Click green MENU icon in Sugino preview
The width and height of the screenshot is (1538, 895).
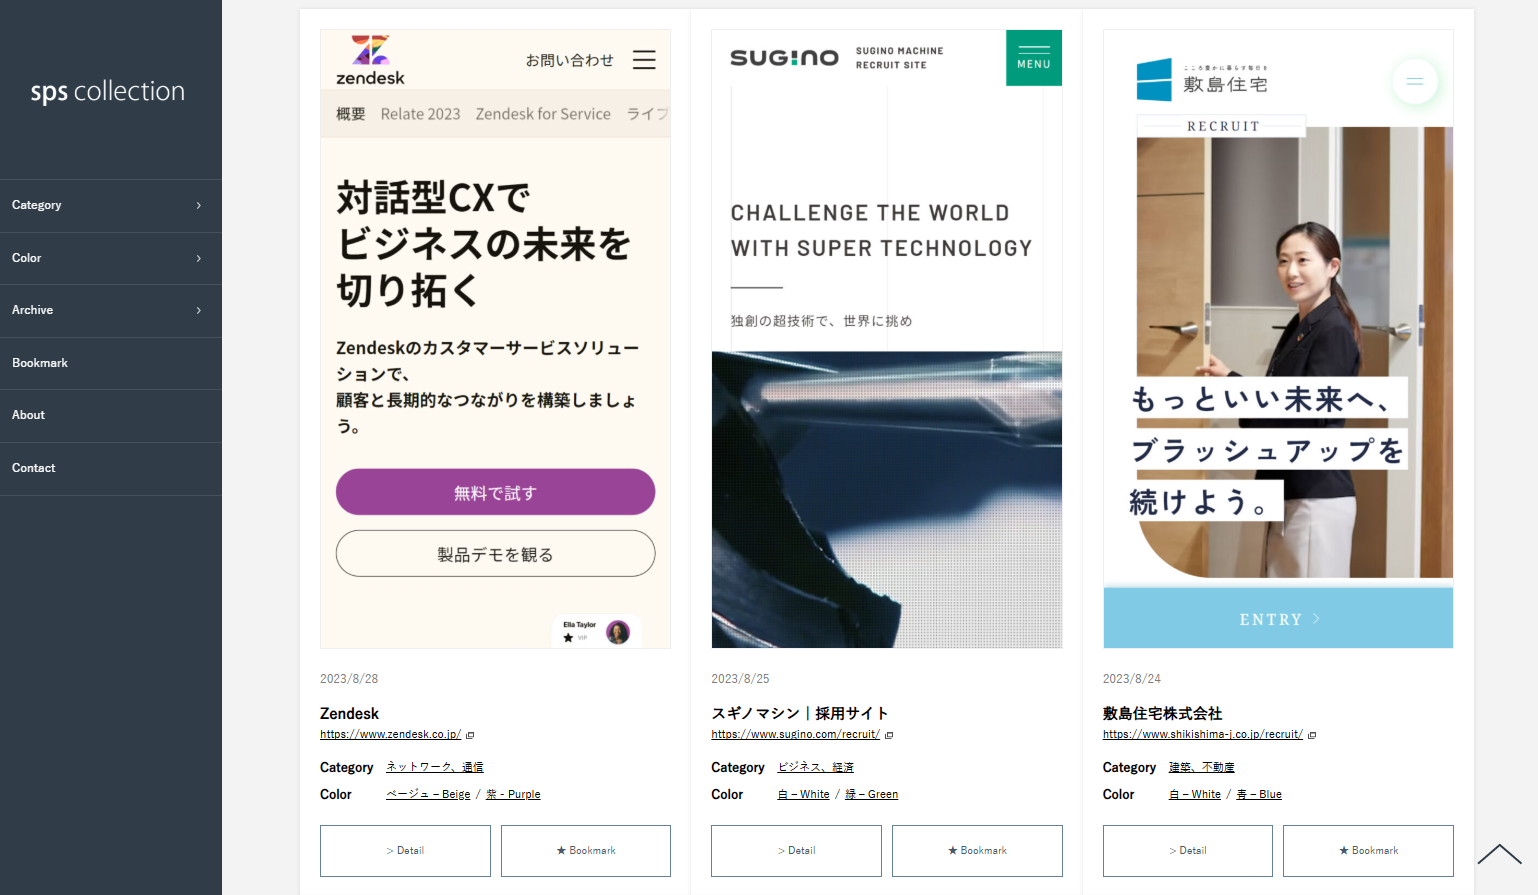tap(1034, 57)
